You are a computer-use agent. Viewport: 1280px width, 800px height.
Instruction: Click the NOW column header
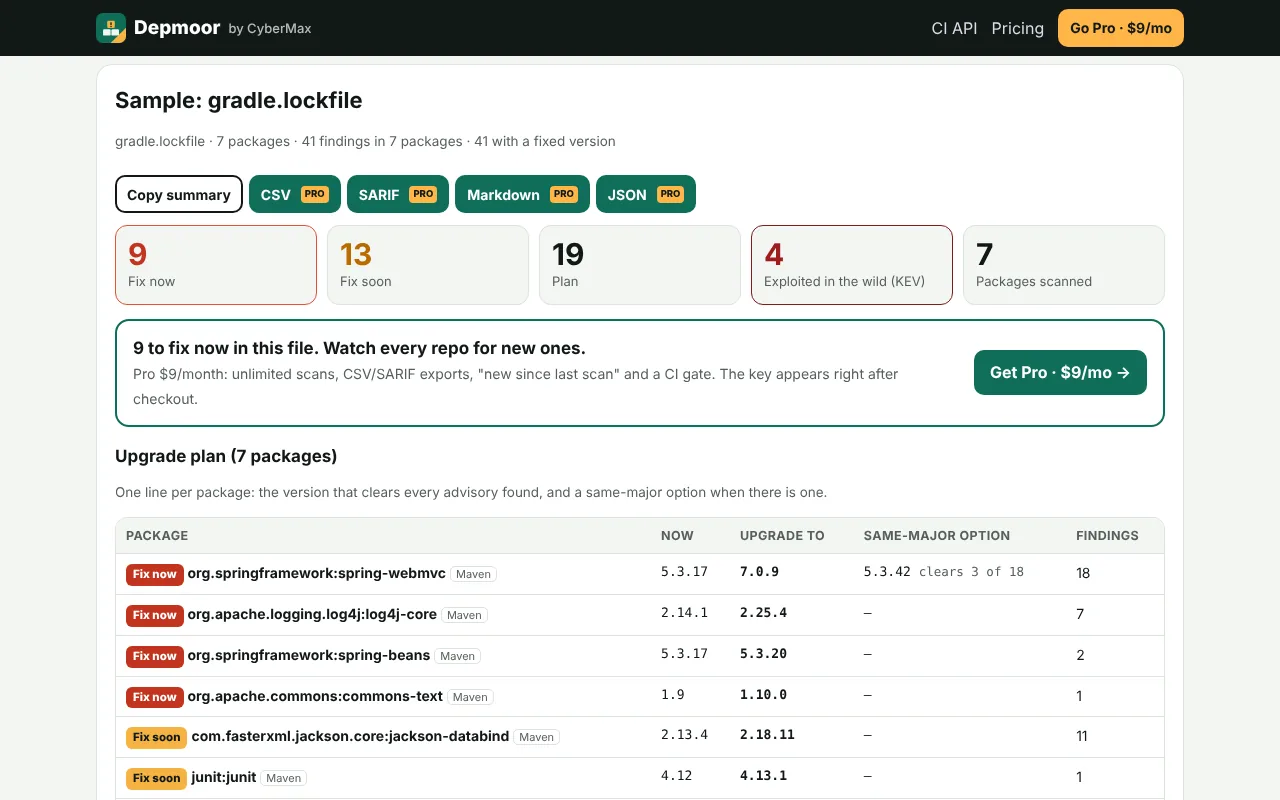(677, 536)
